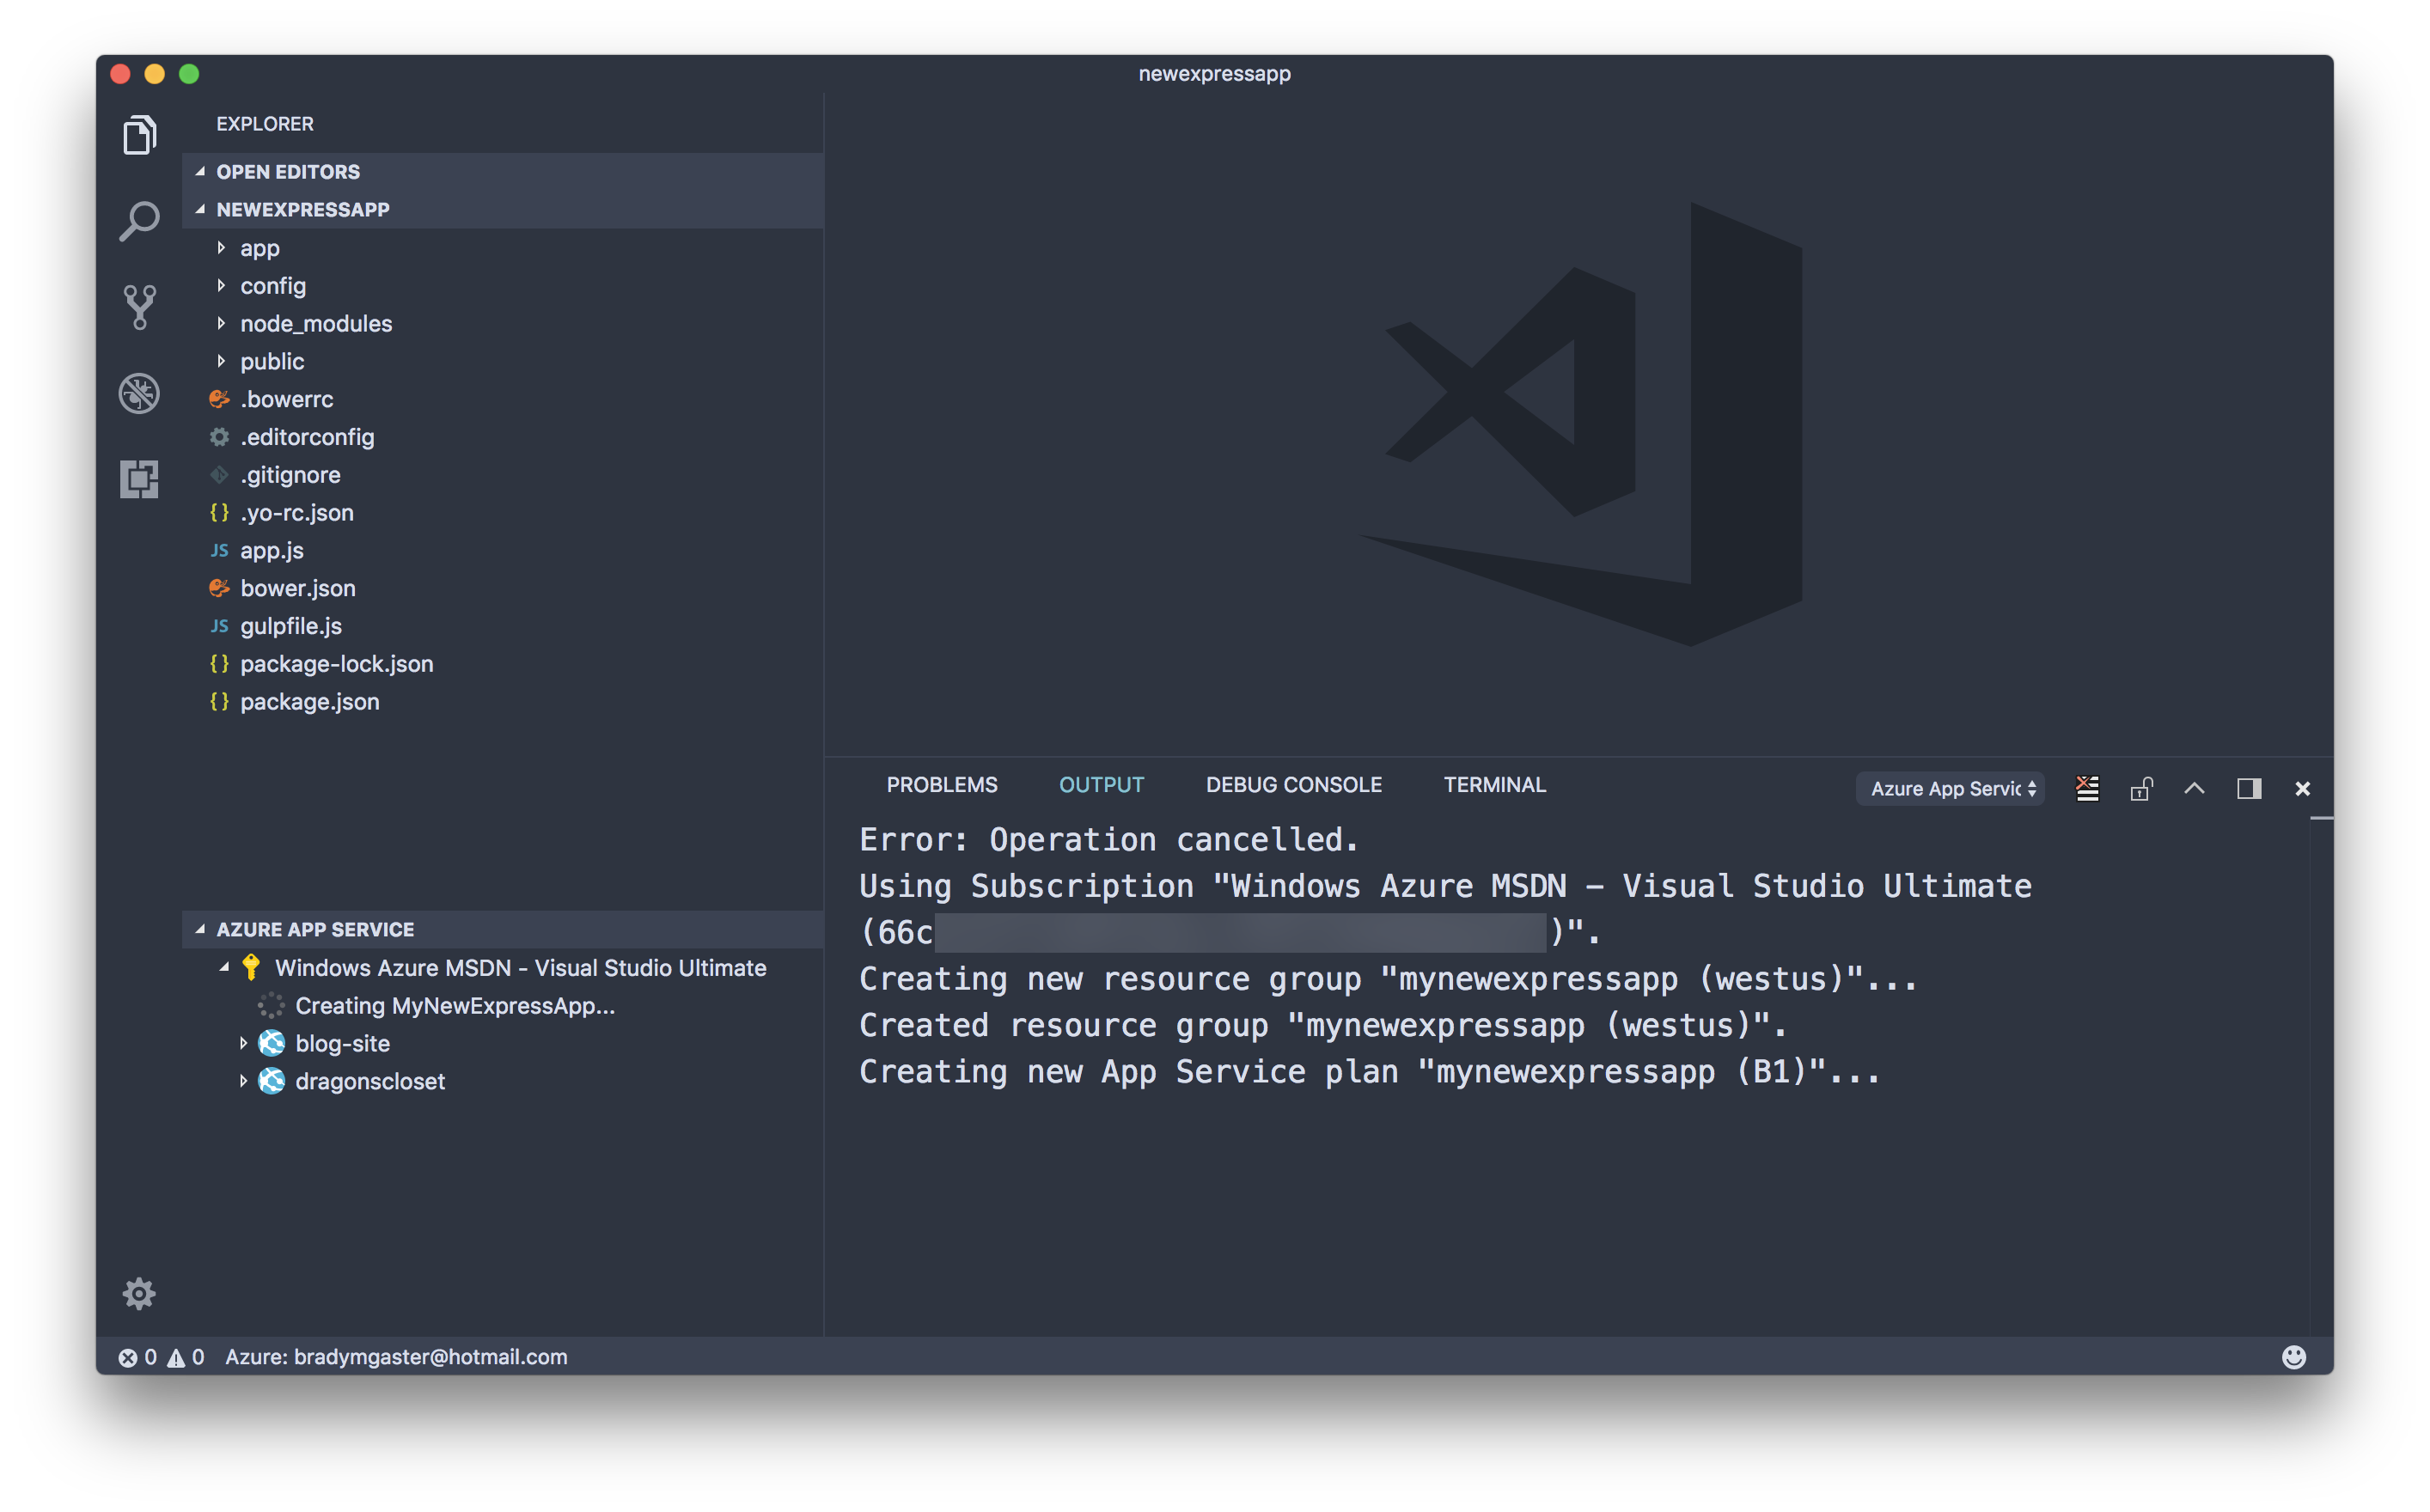Open the Manage gear icon
2430x1512 pixels.
click(139, 1294)
